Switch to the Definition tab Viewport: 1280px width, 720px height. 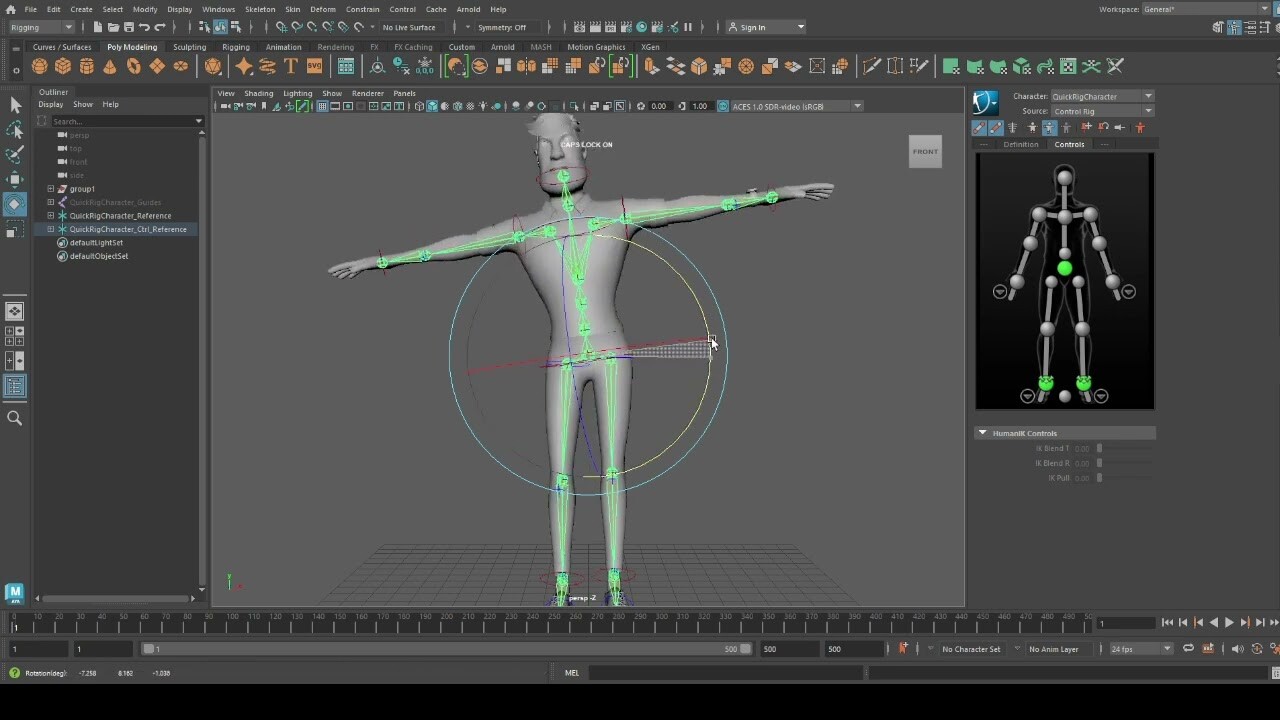pyautogui.click(x=1021, y=144)
